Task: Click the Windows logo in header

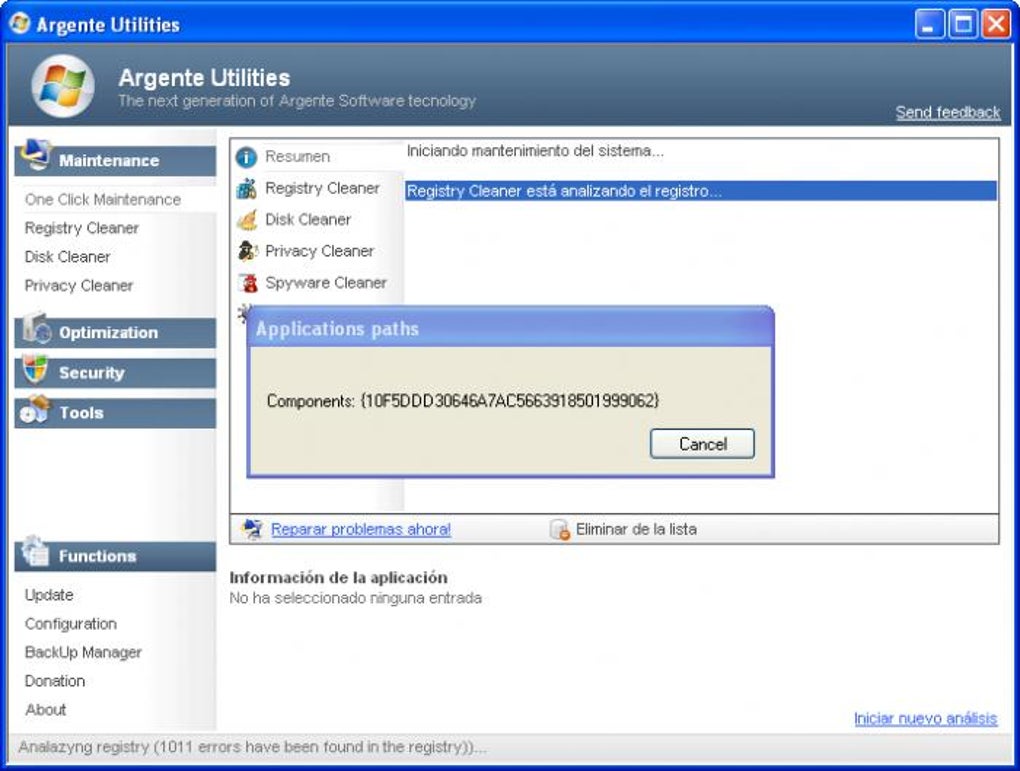Action: click(x=63, y=86)
